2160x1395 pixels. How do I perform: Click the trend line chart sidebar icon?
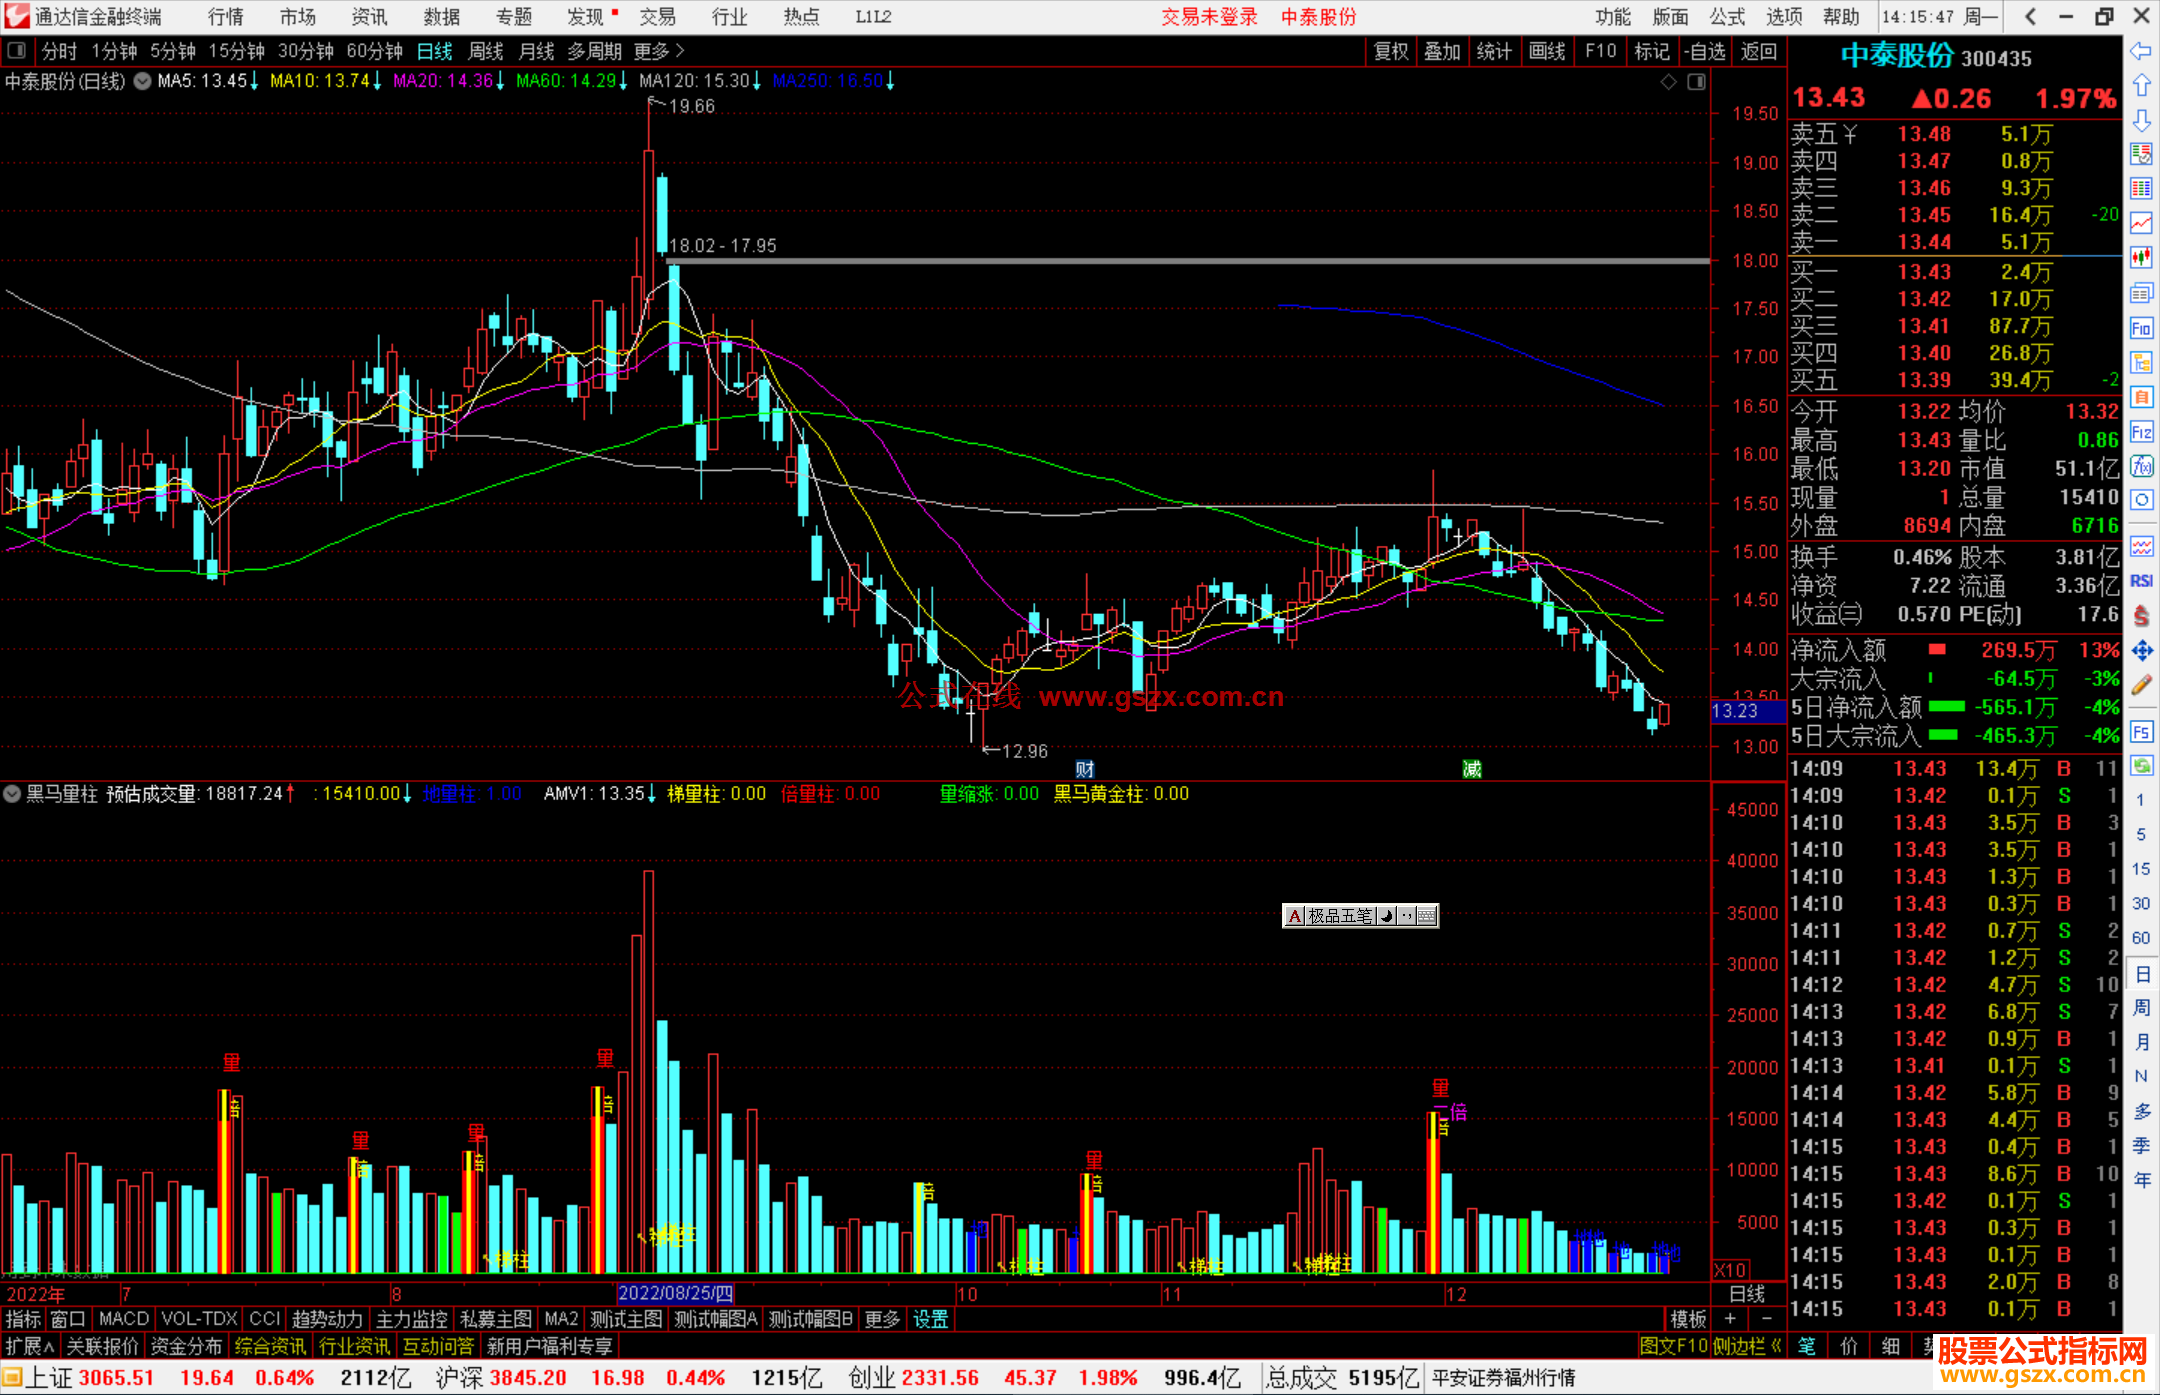click(x=2141, y=223)
